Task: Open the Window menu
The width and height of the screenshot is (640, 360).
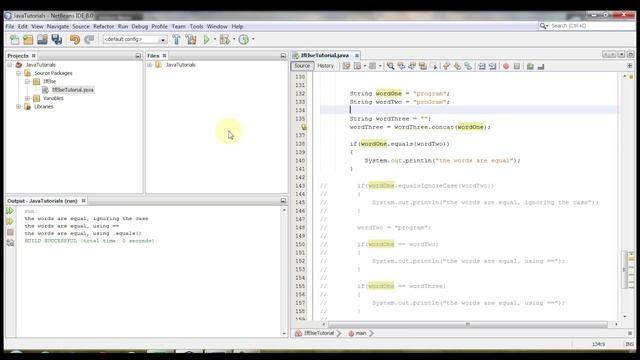Action: coord(217,27)
